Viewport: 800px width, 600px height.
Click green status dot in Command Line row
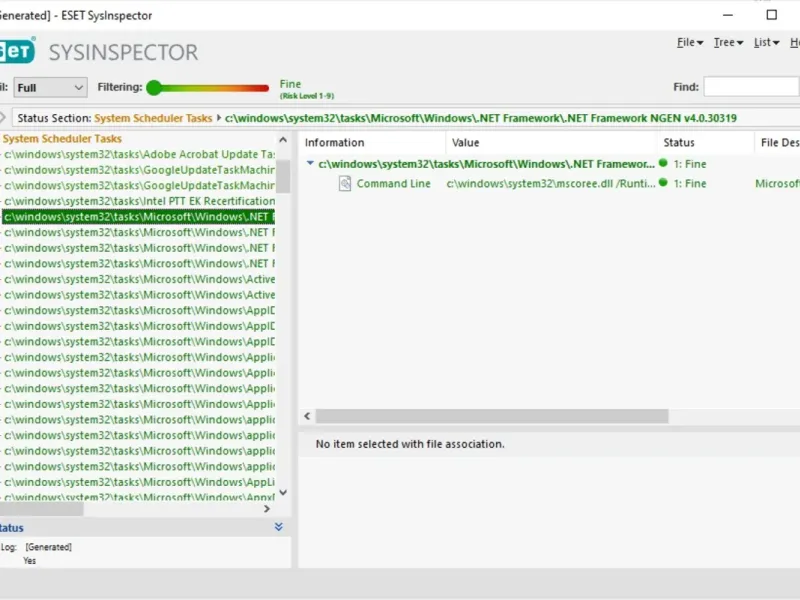click(x=663, y=182)
